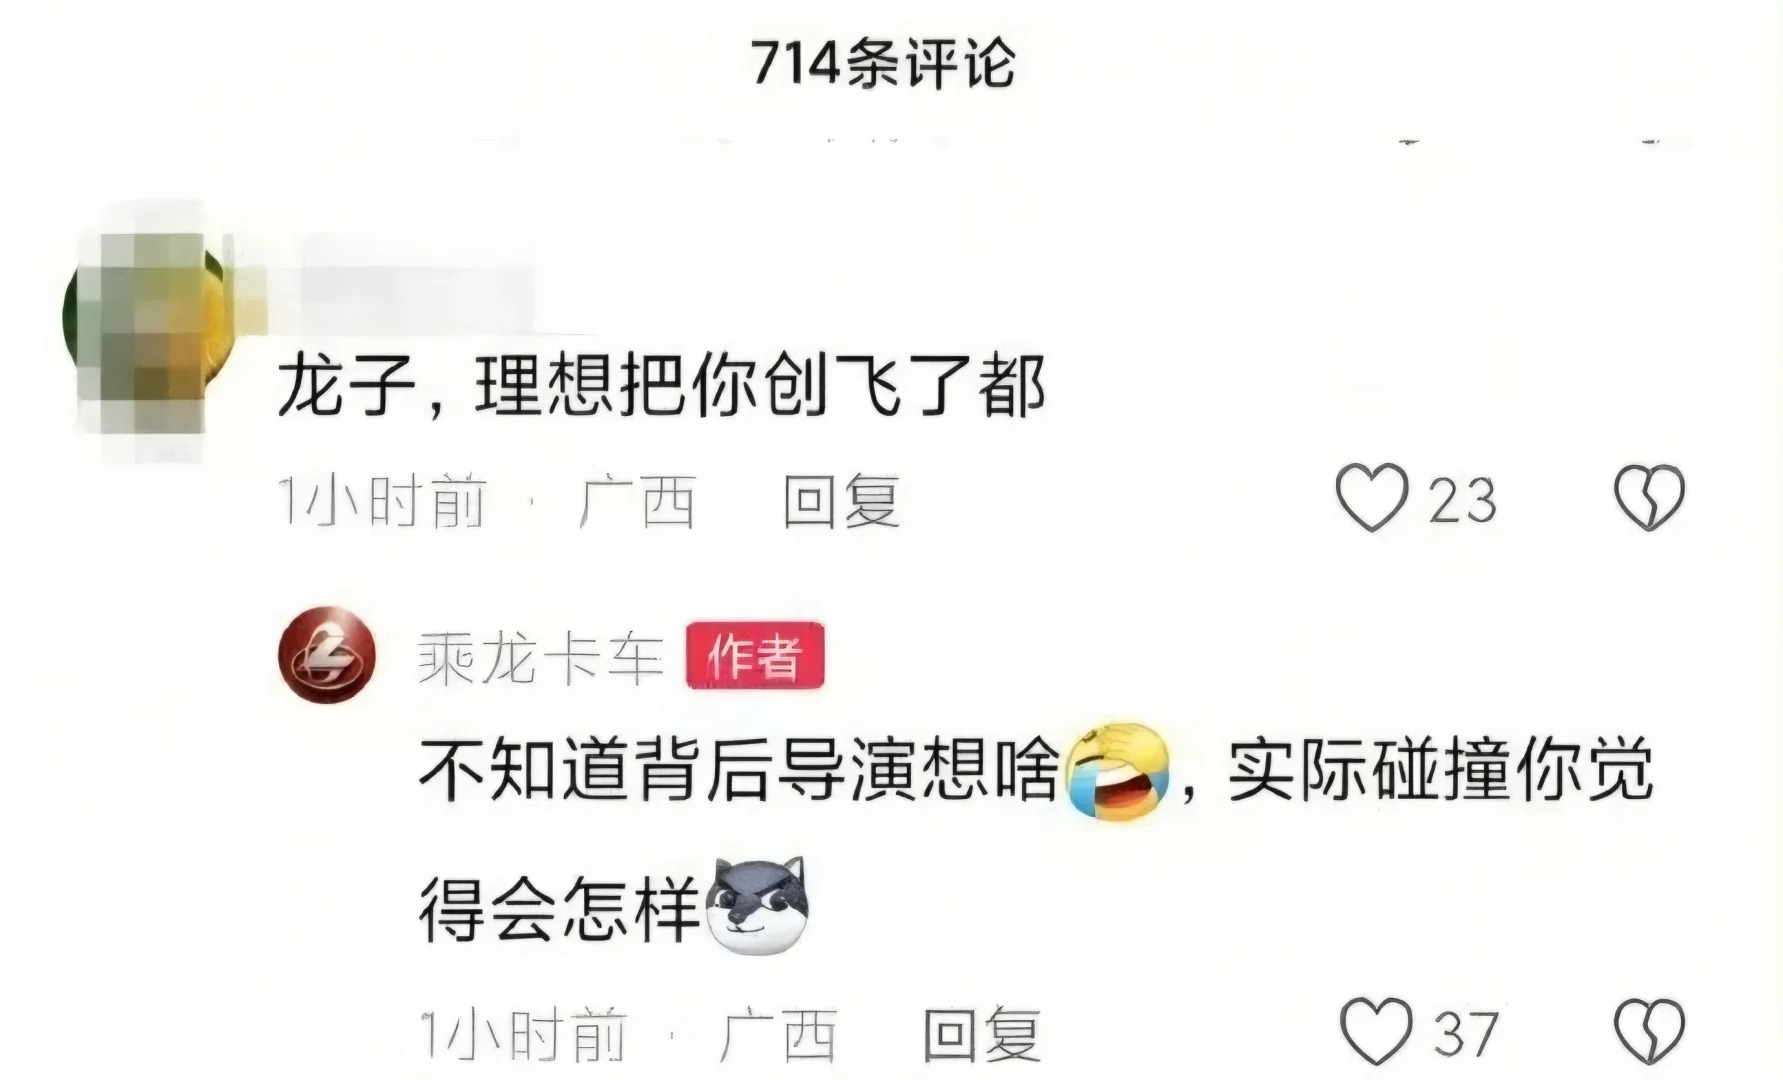1783x1080 pixels.
Task: Click the 37 like count
Action: pyautogui.click(x=1465, y=1033)
